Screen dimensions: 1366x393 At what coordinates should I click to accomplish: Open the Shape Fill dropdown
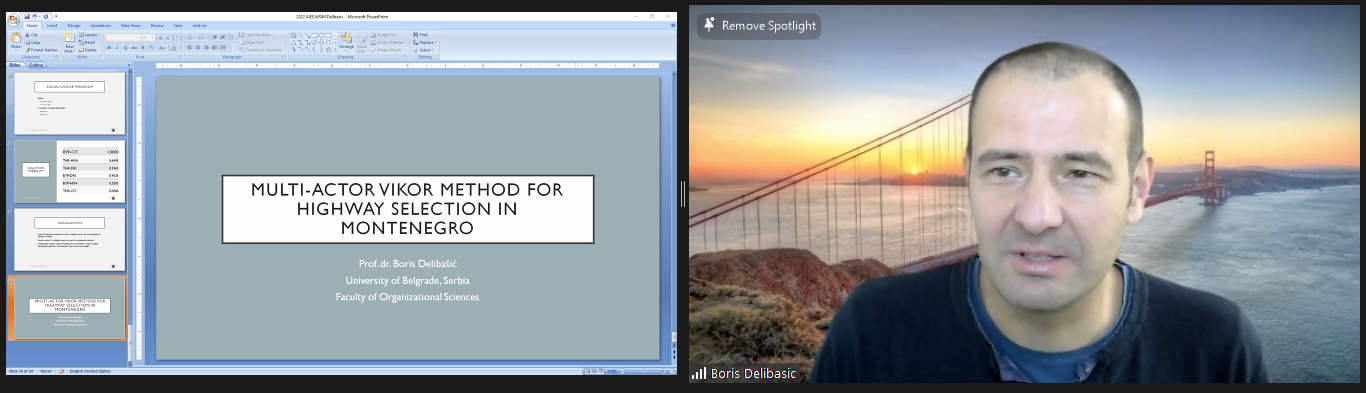point(386,34)
